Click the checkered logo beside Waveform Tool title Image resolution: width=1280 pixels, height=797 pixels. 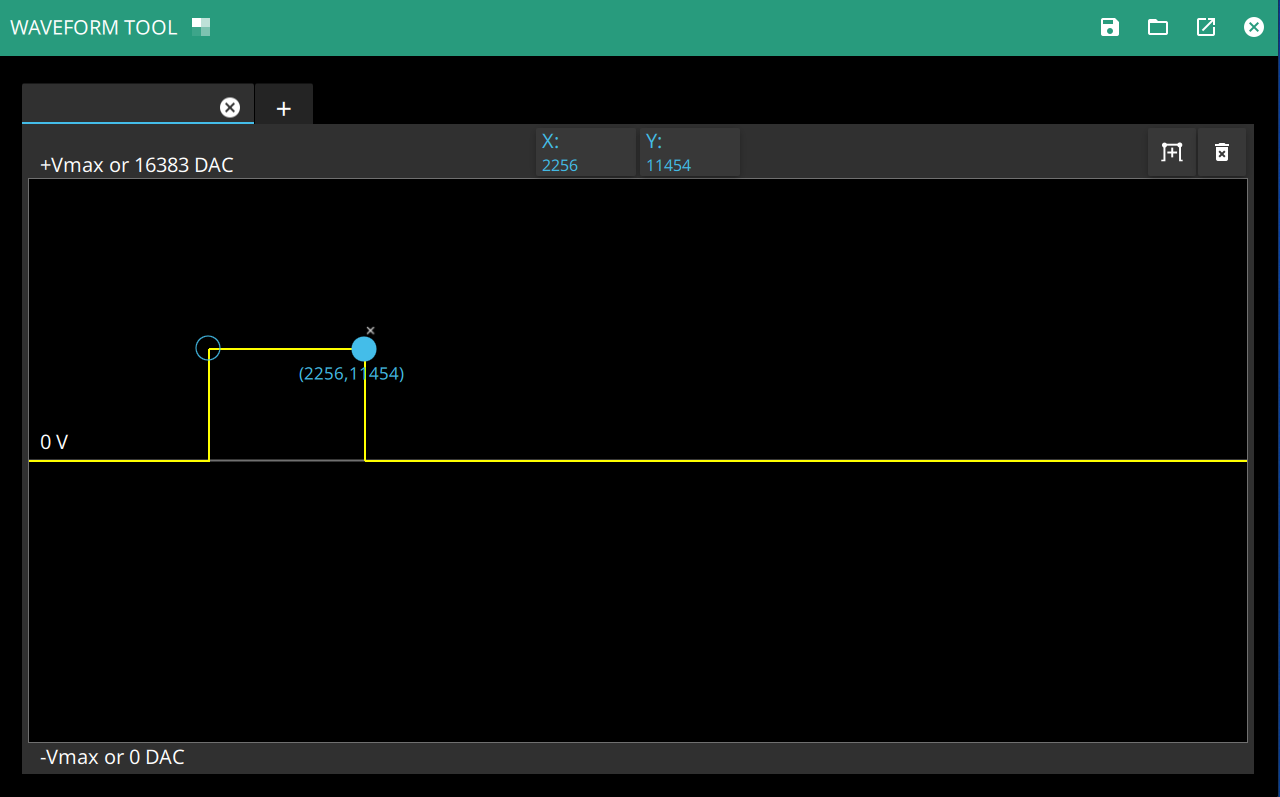[x=201, y=27]
